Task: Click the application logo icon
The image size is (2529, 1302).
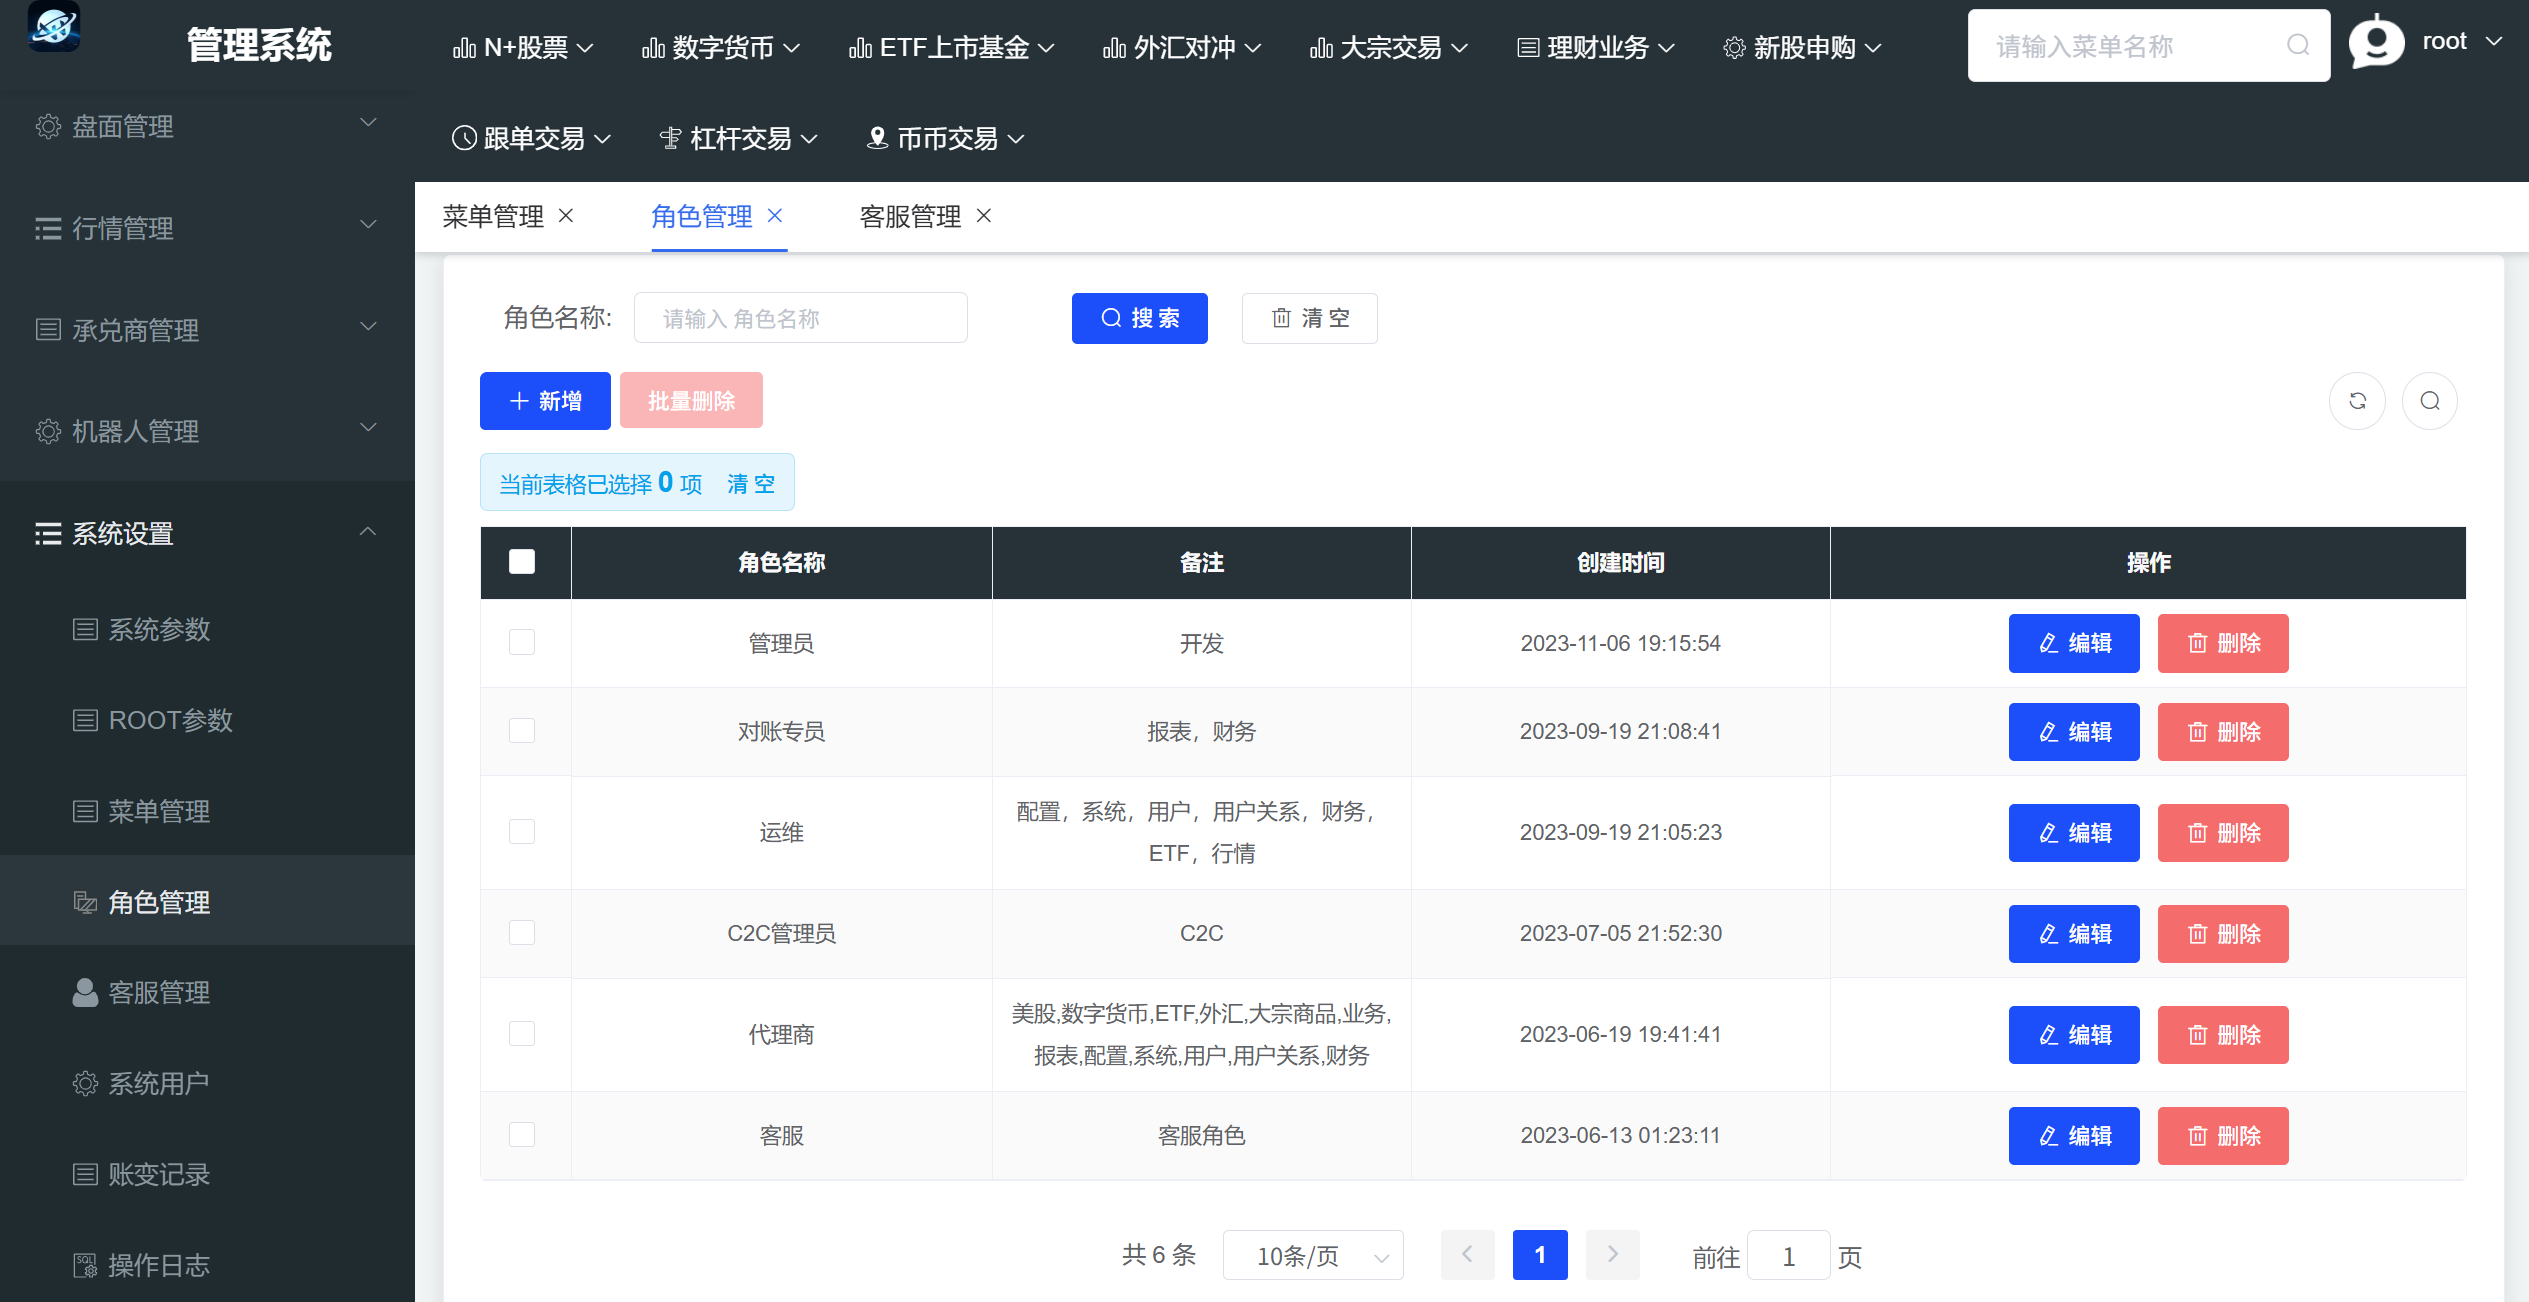Action: click(54, 26)
